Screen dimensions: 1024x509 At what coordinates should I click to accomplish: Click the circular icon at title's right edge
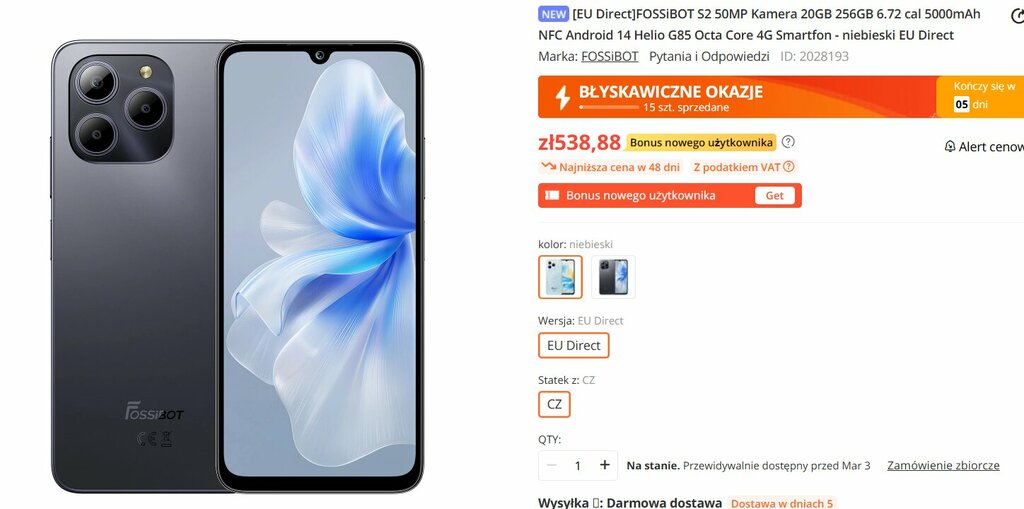point(1017,16)
